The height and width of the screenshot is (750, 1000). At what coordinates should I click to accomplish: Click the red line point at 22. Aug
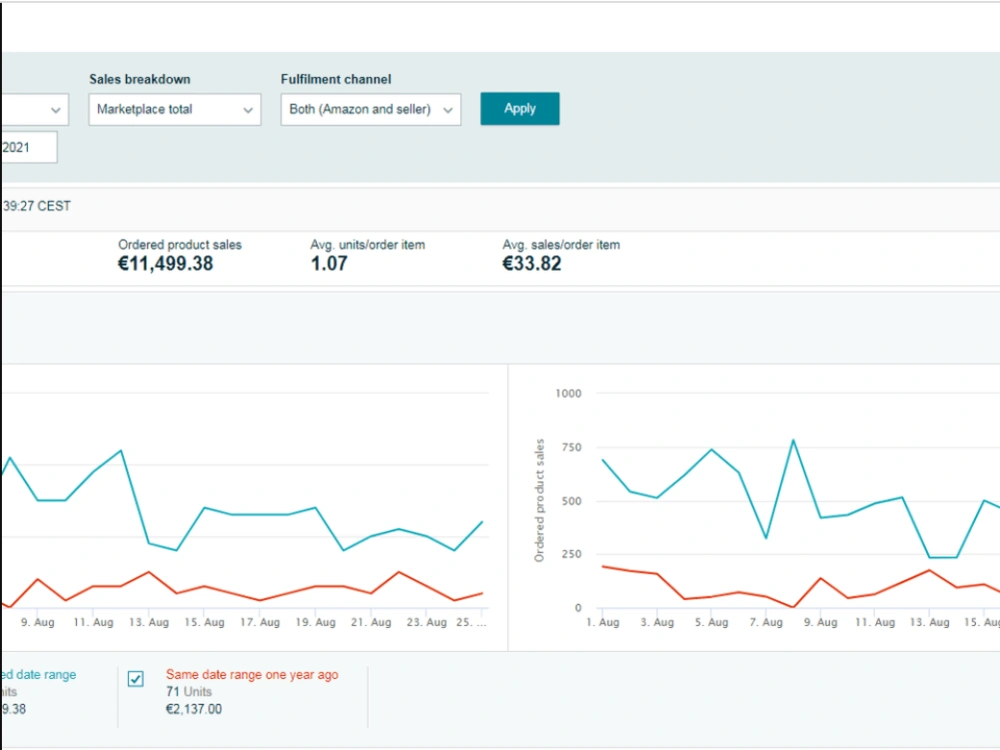point(399,572)
